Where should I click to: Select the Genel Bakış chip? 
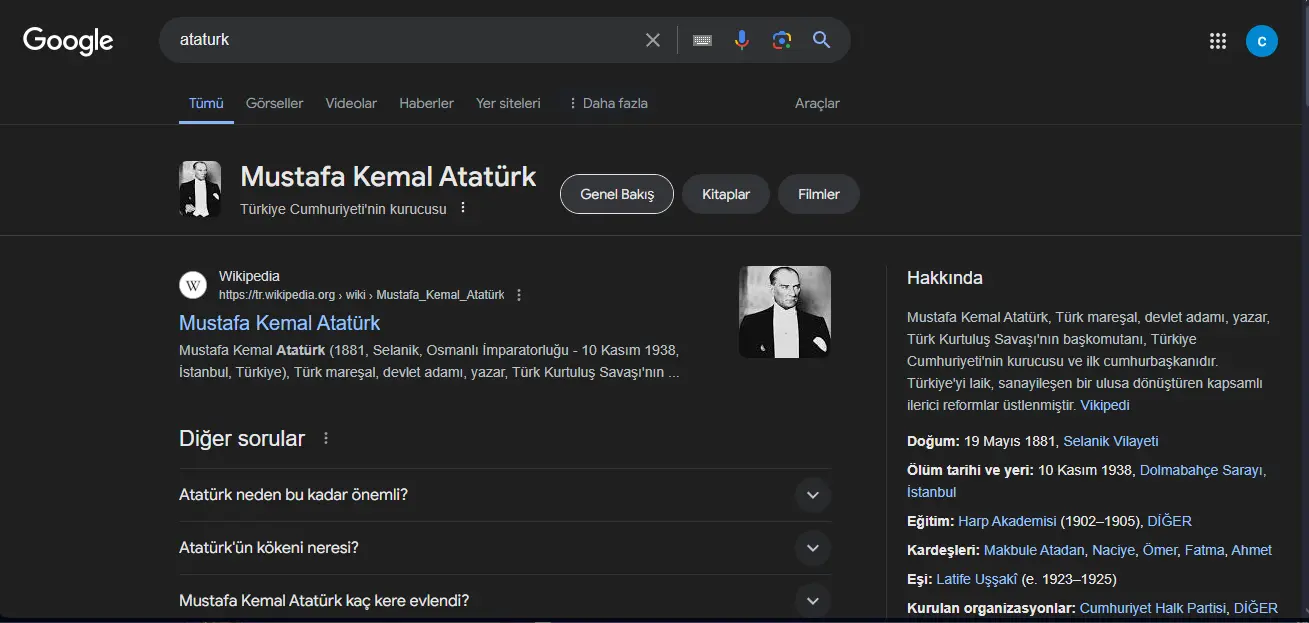pos(617,194)
